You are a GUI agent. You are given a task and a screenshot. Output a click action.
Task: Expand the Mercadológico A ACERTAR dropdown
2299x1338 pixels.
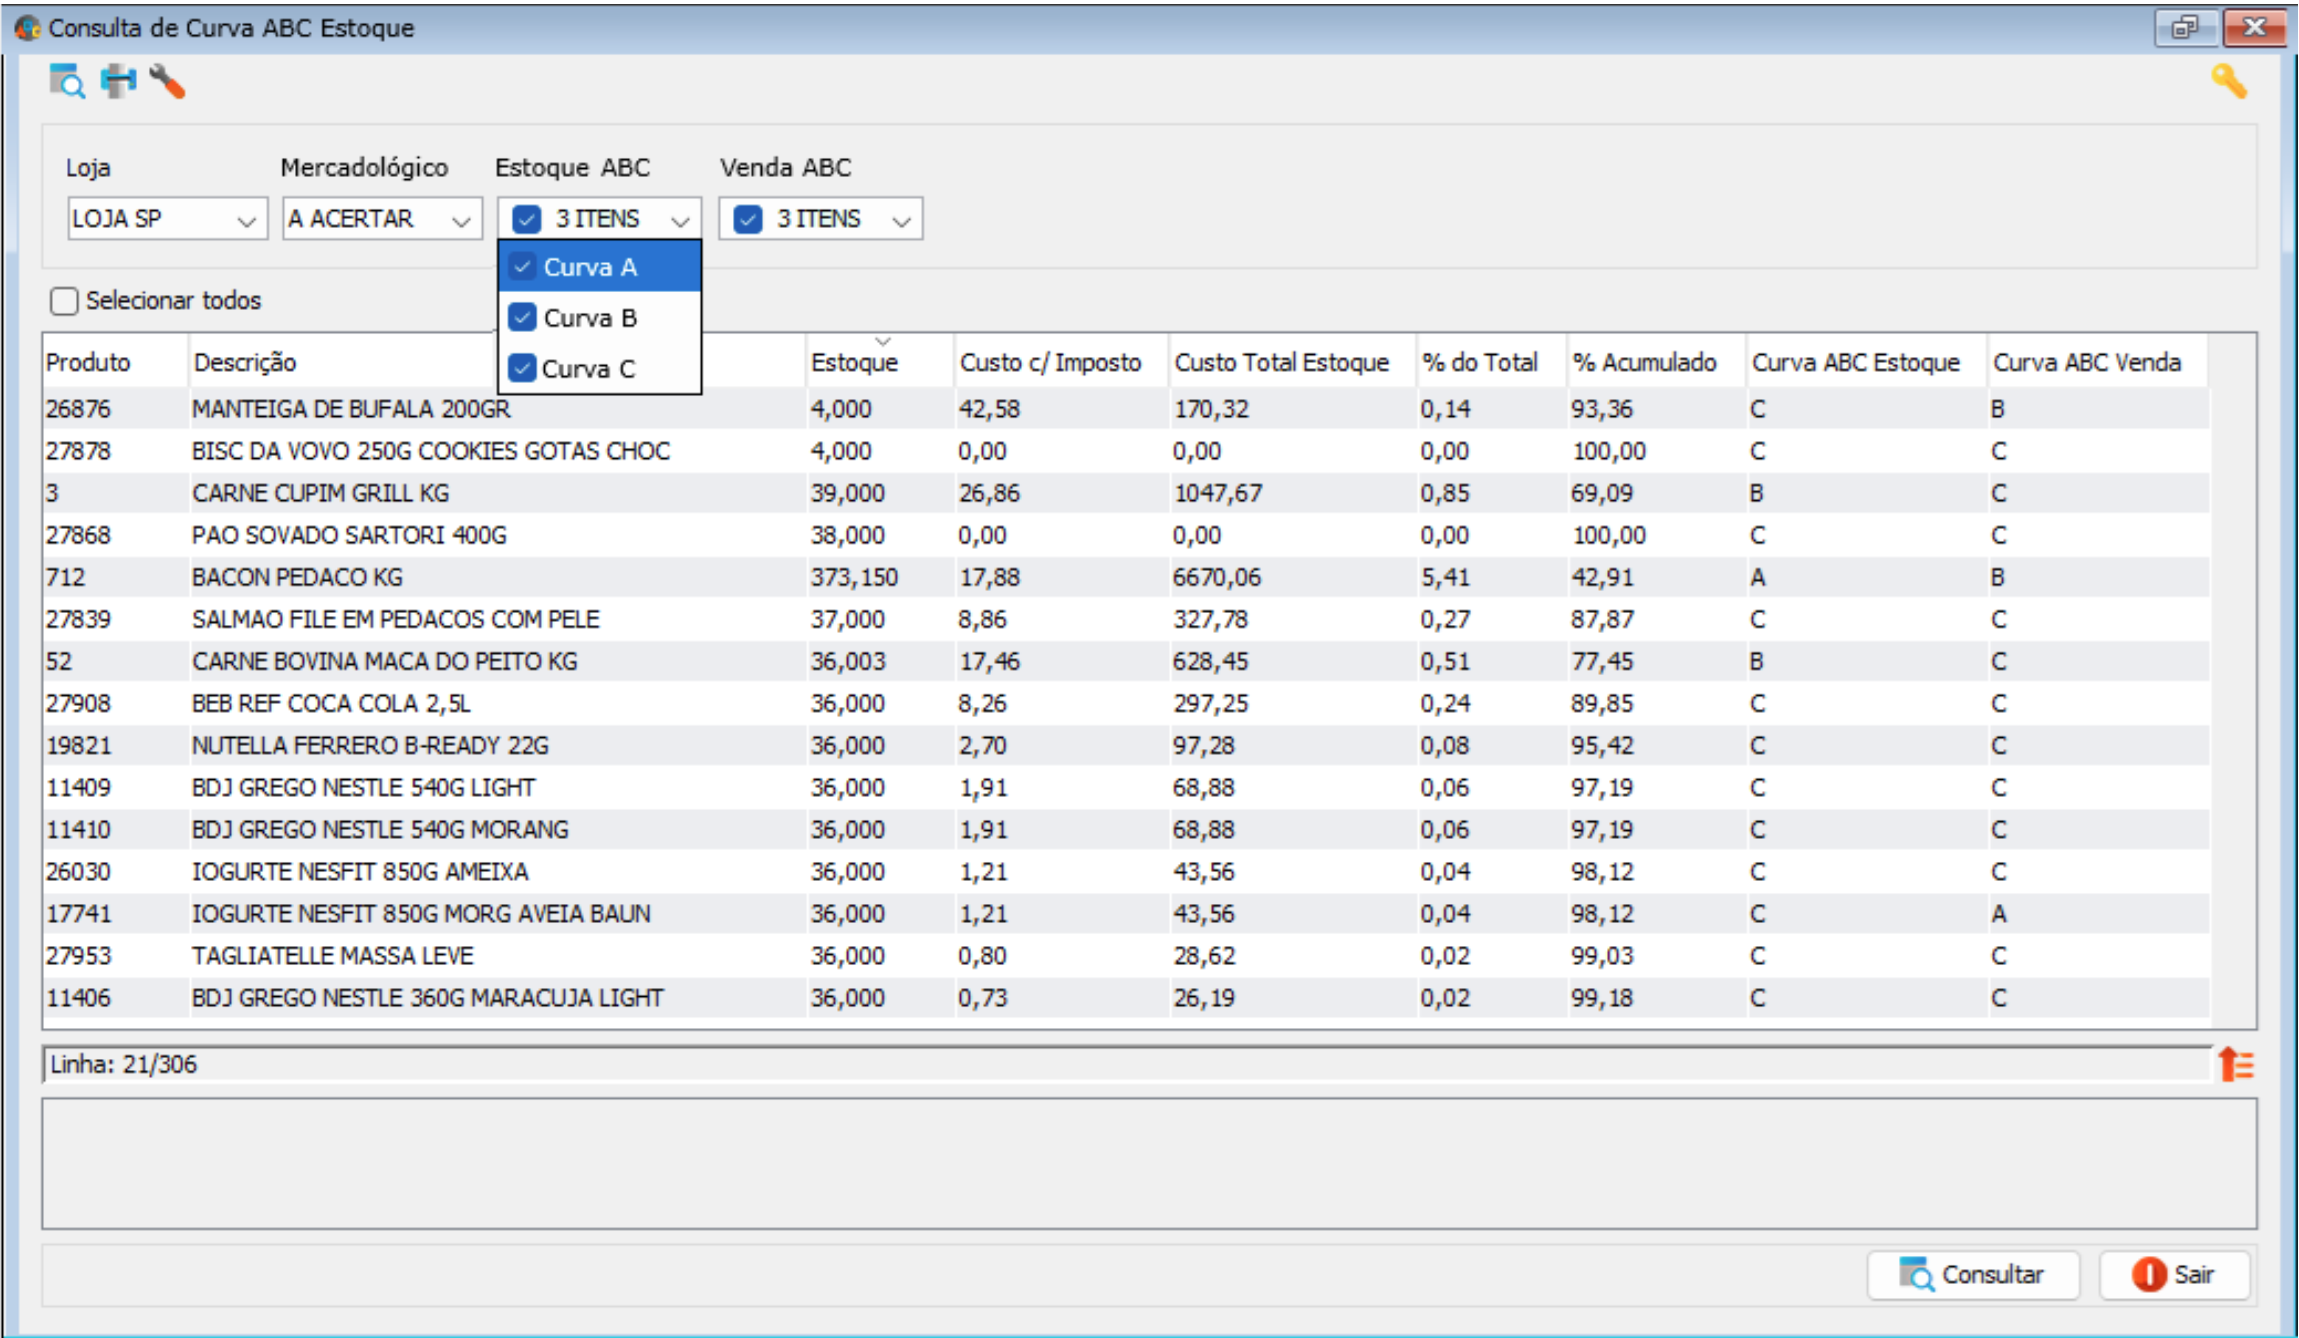tap(460, 220)
